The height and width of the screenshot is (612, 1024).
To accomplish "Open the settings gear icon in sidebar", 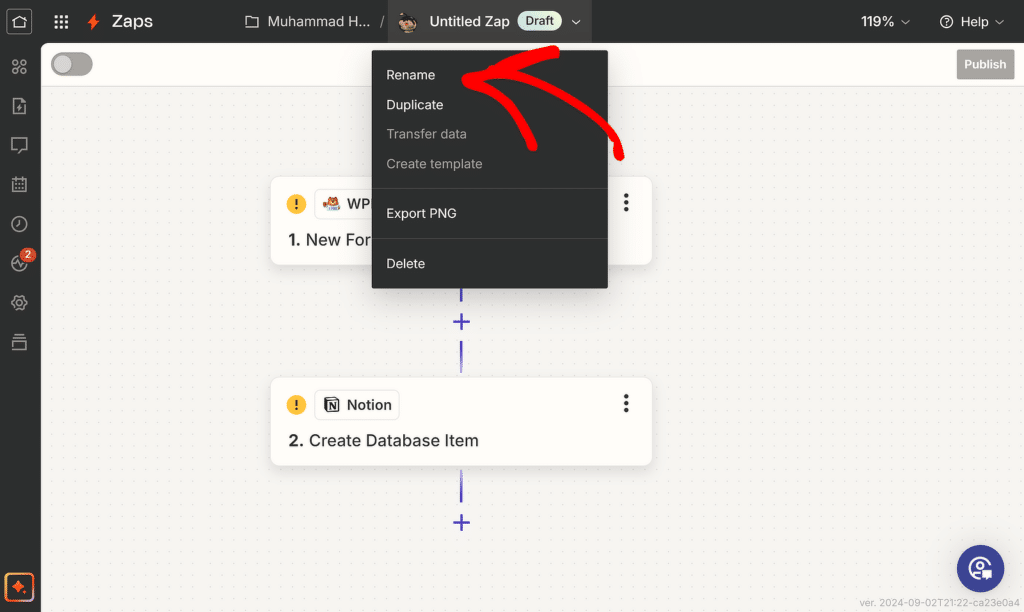I will 19,302.
